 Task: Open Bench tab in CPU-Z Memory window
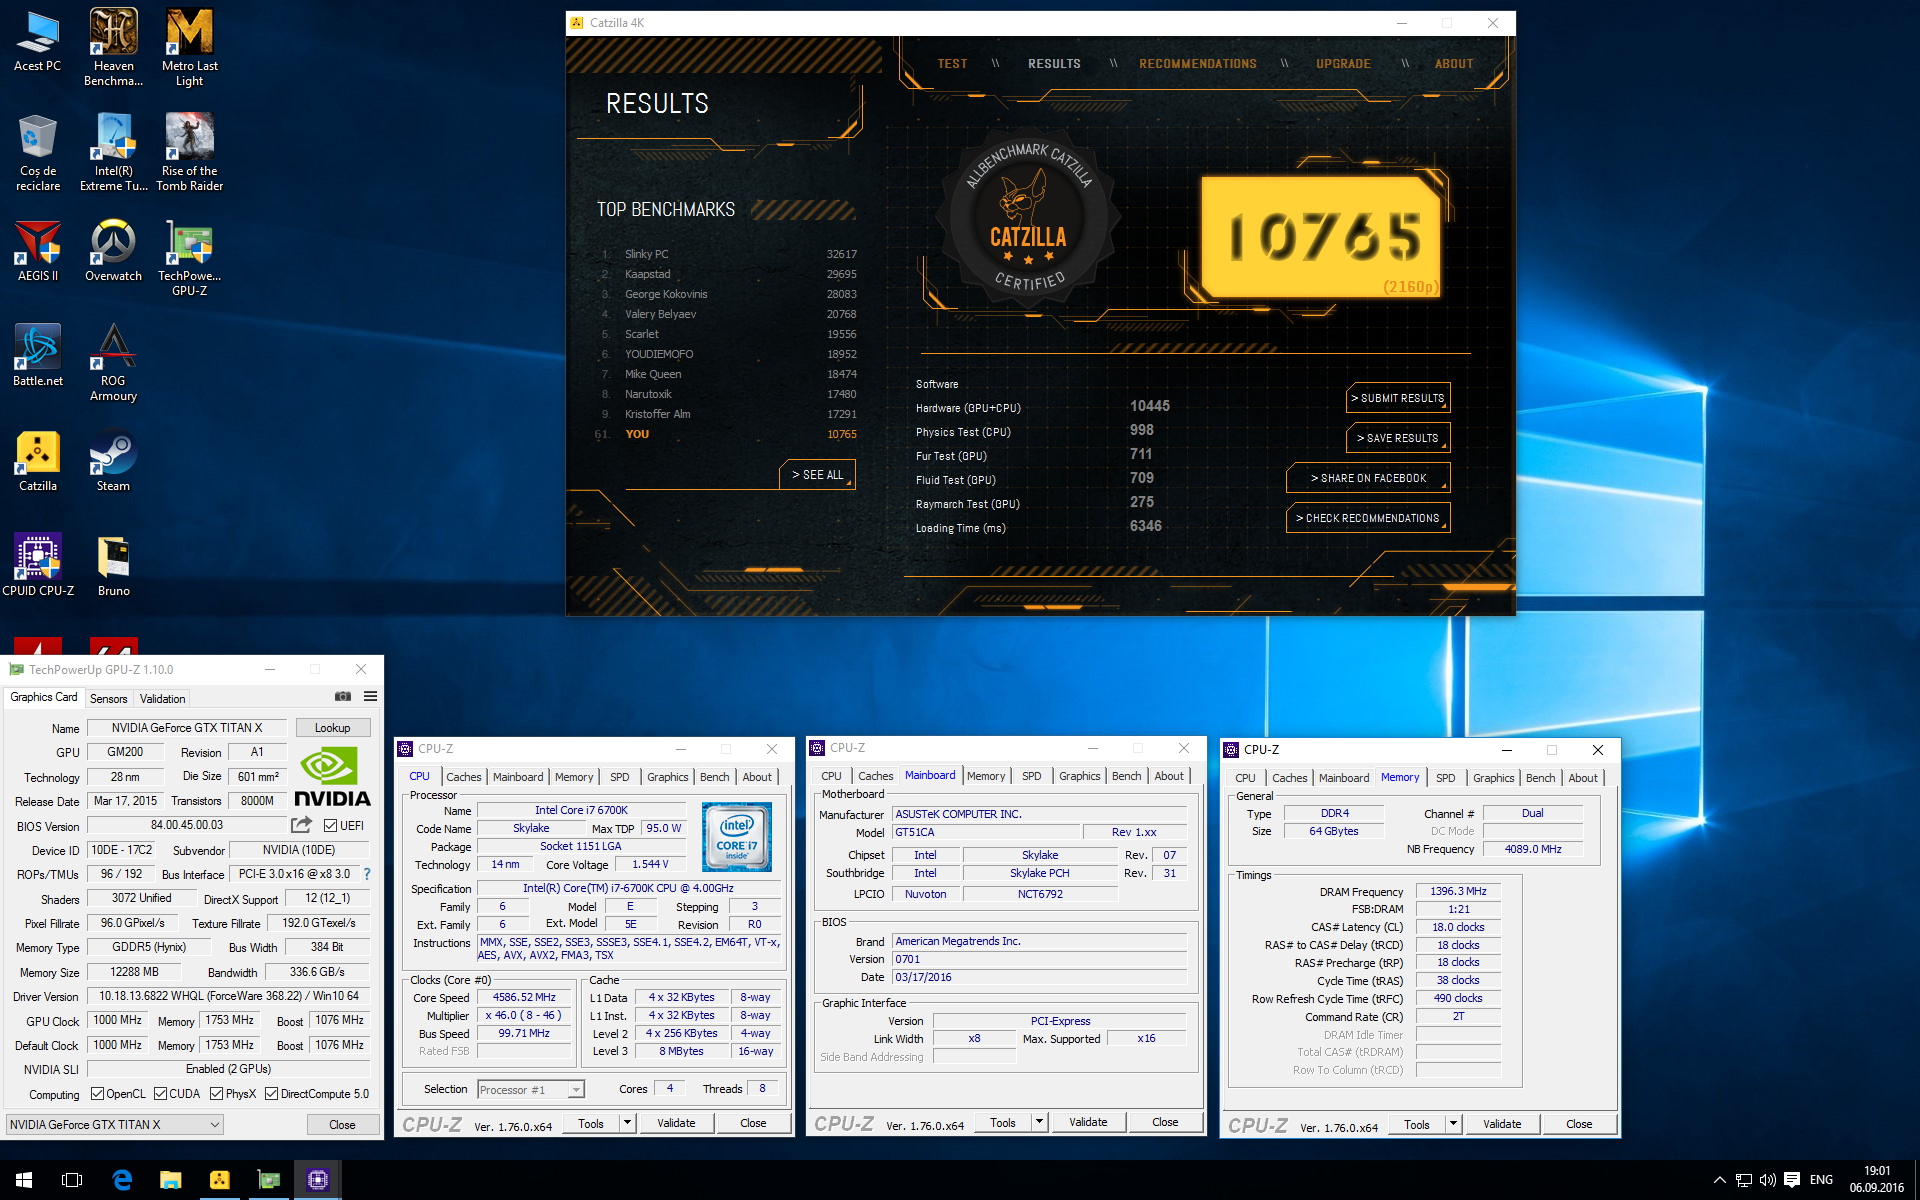[x=1541, y=778]
